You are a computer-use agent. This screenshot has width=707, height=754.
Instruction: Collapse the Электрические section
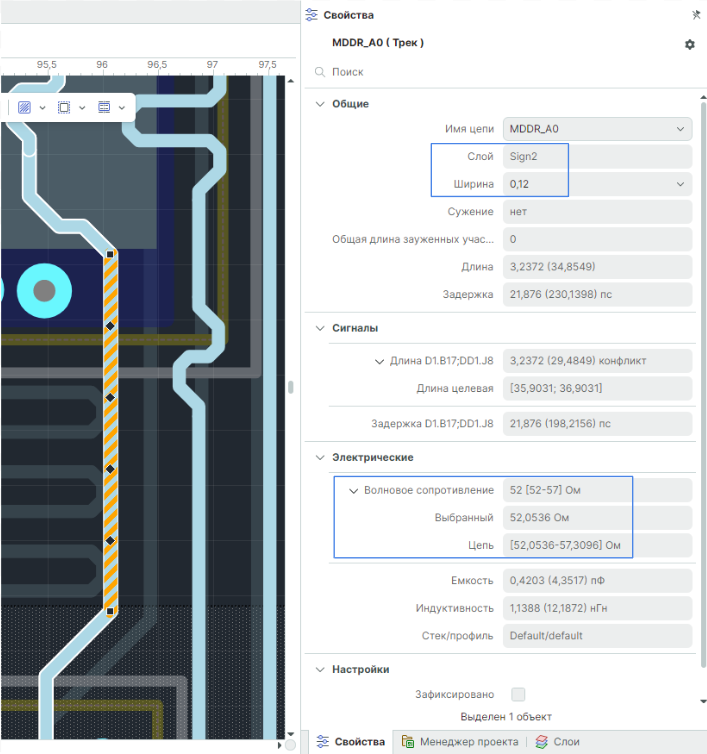(x=320, y=457)
